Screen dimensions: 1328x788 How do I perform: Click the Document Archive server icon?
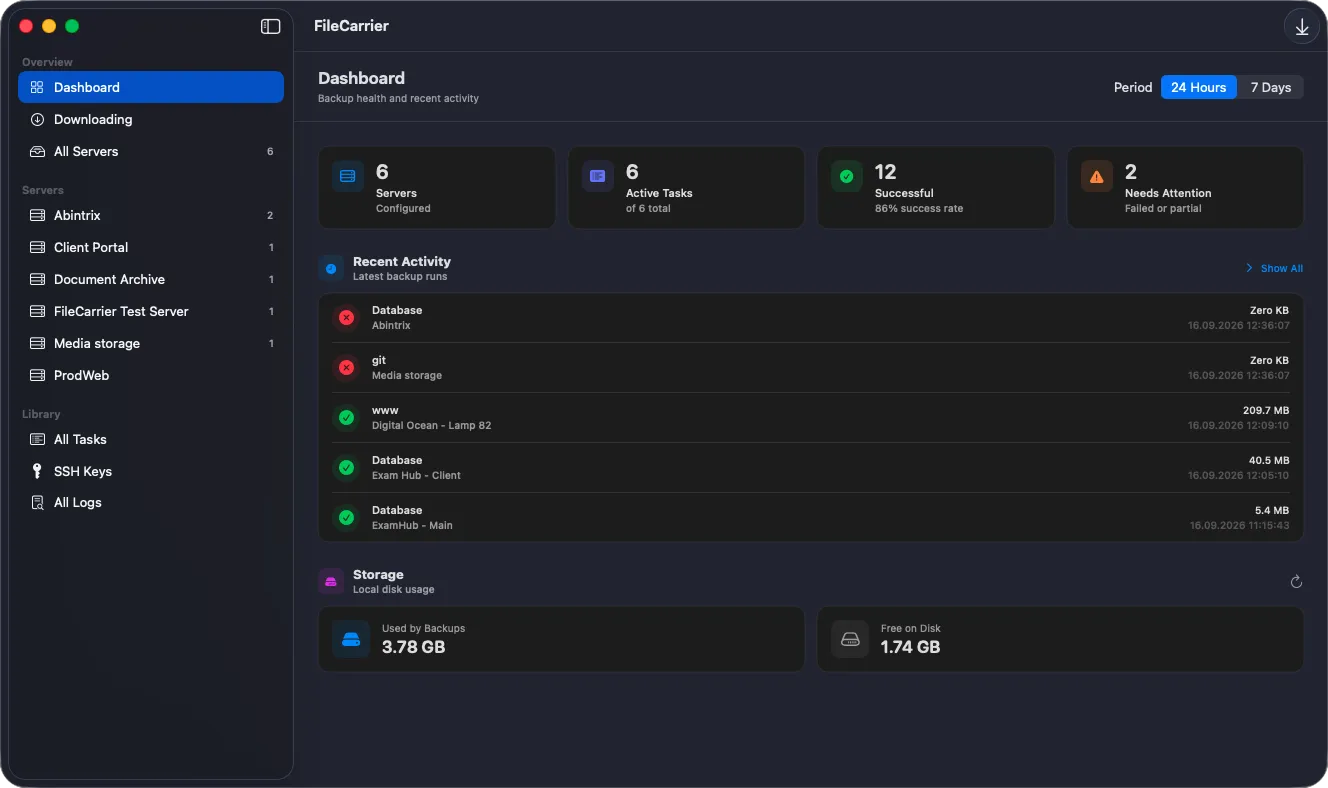[37, 279]
